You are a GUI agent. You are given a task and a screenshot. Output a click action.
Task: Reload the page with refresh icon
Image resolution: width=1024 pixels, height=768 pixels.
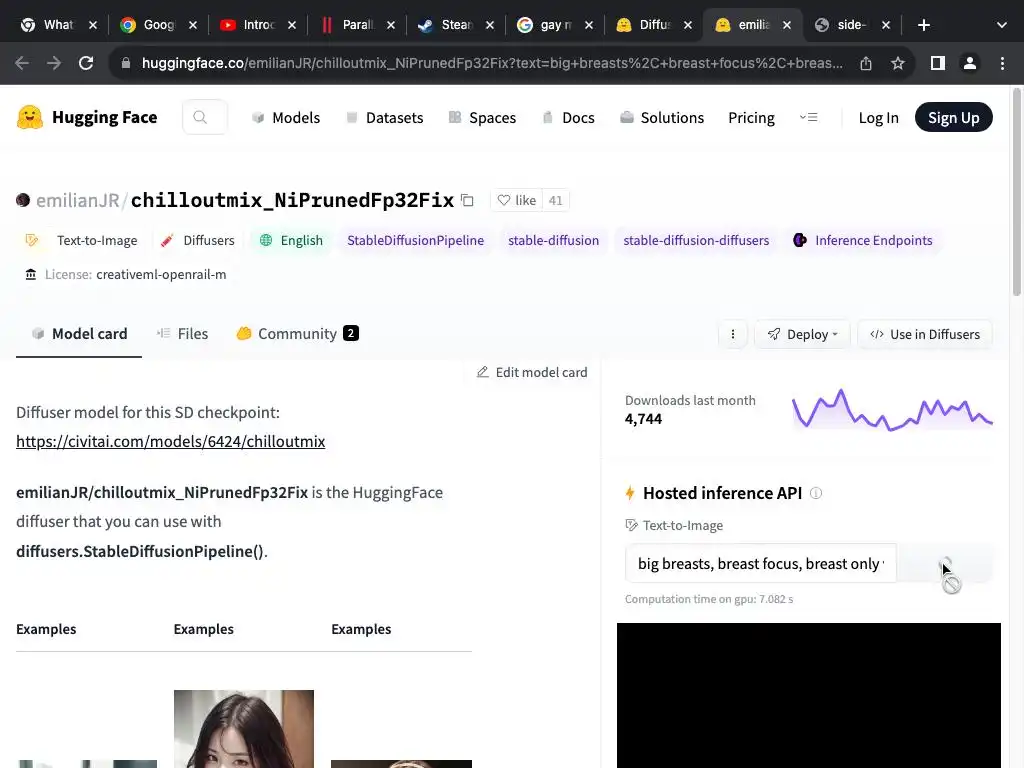86,63
